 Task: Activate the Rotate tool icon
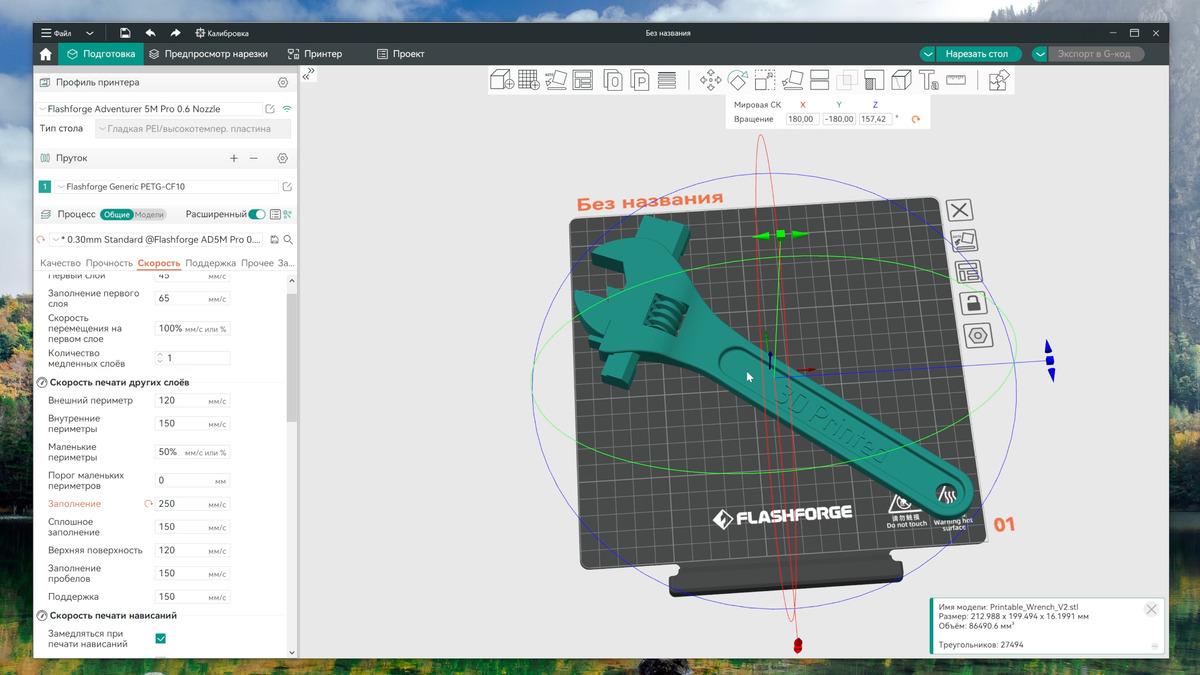737,80
